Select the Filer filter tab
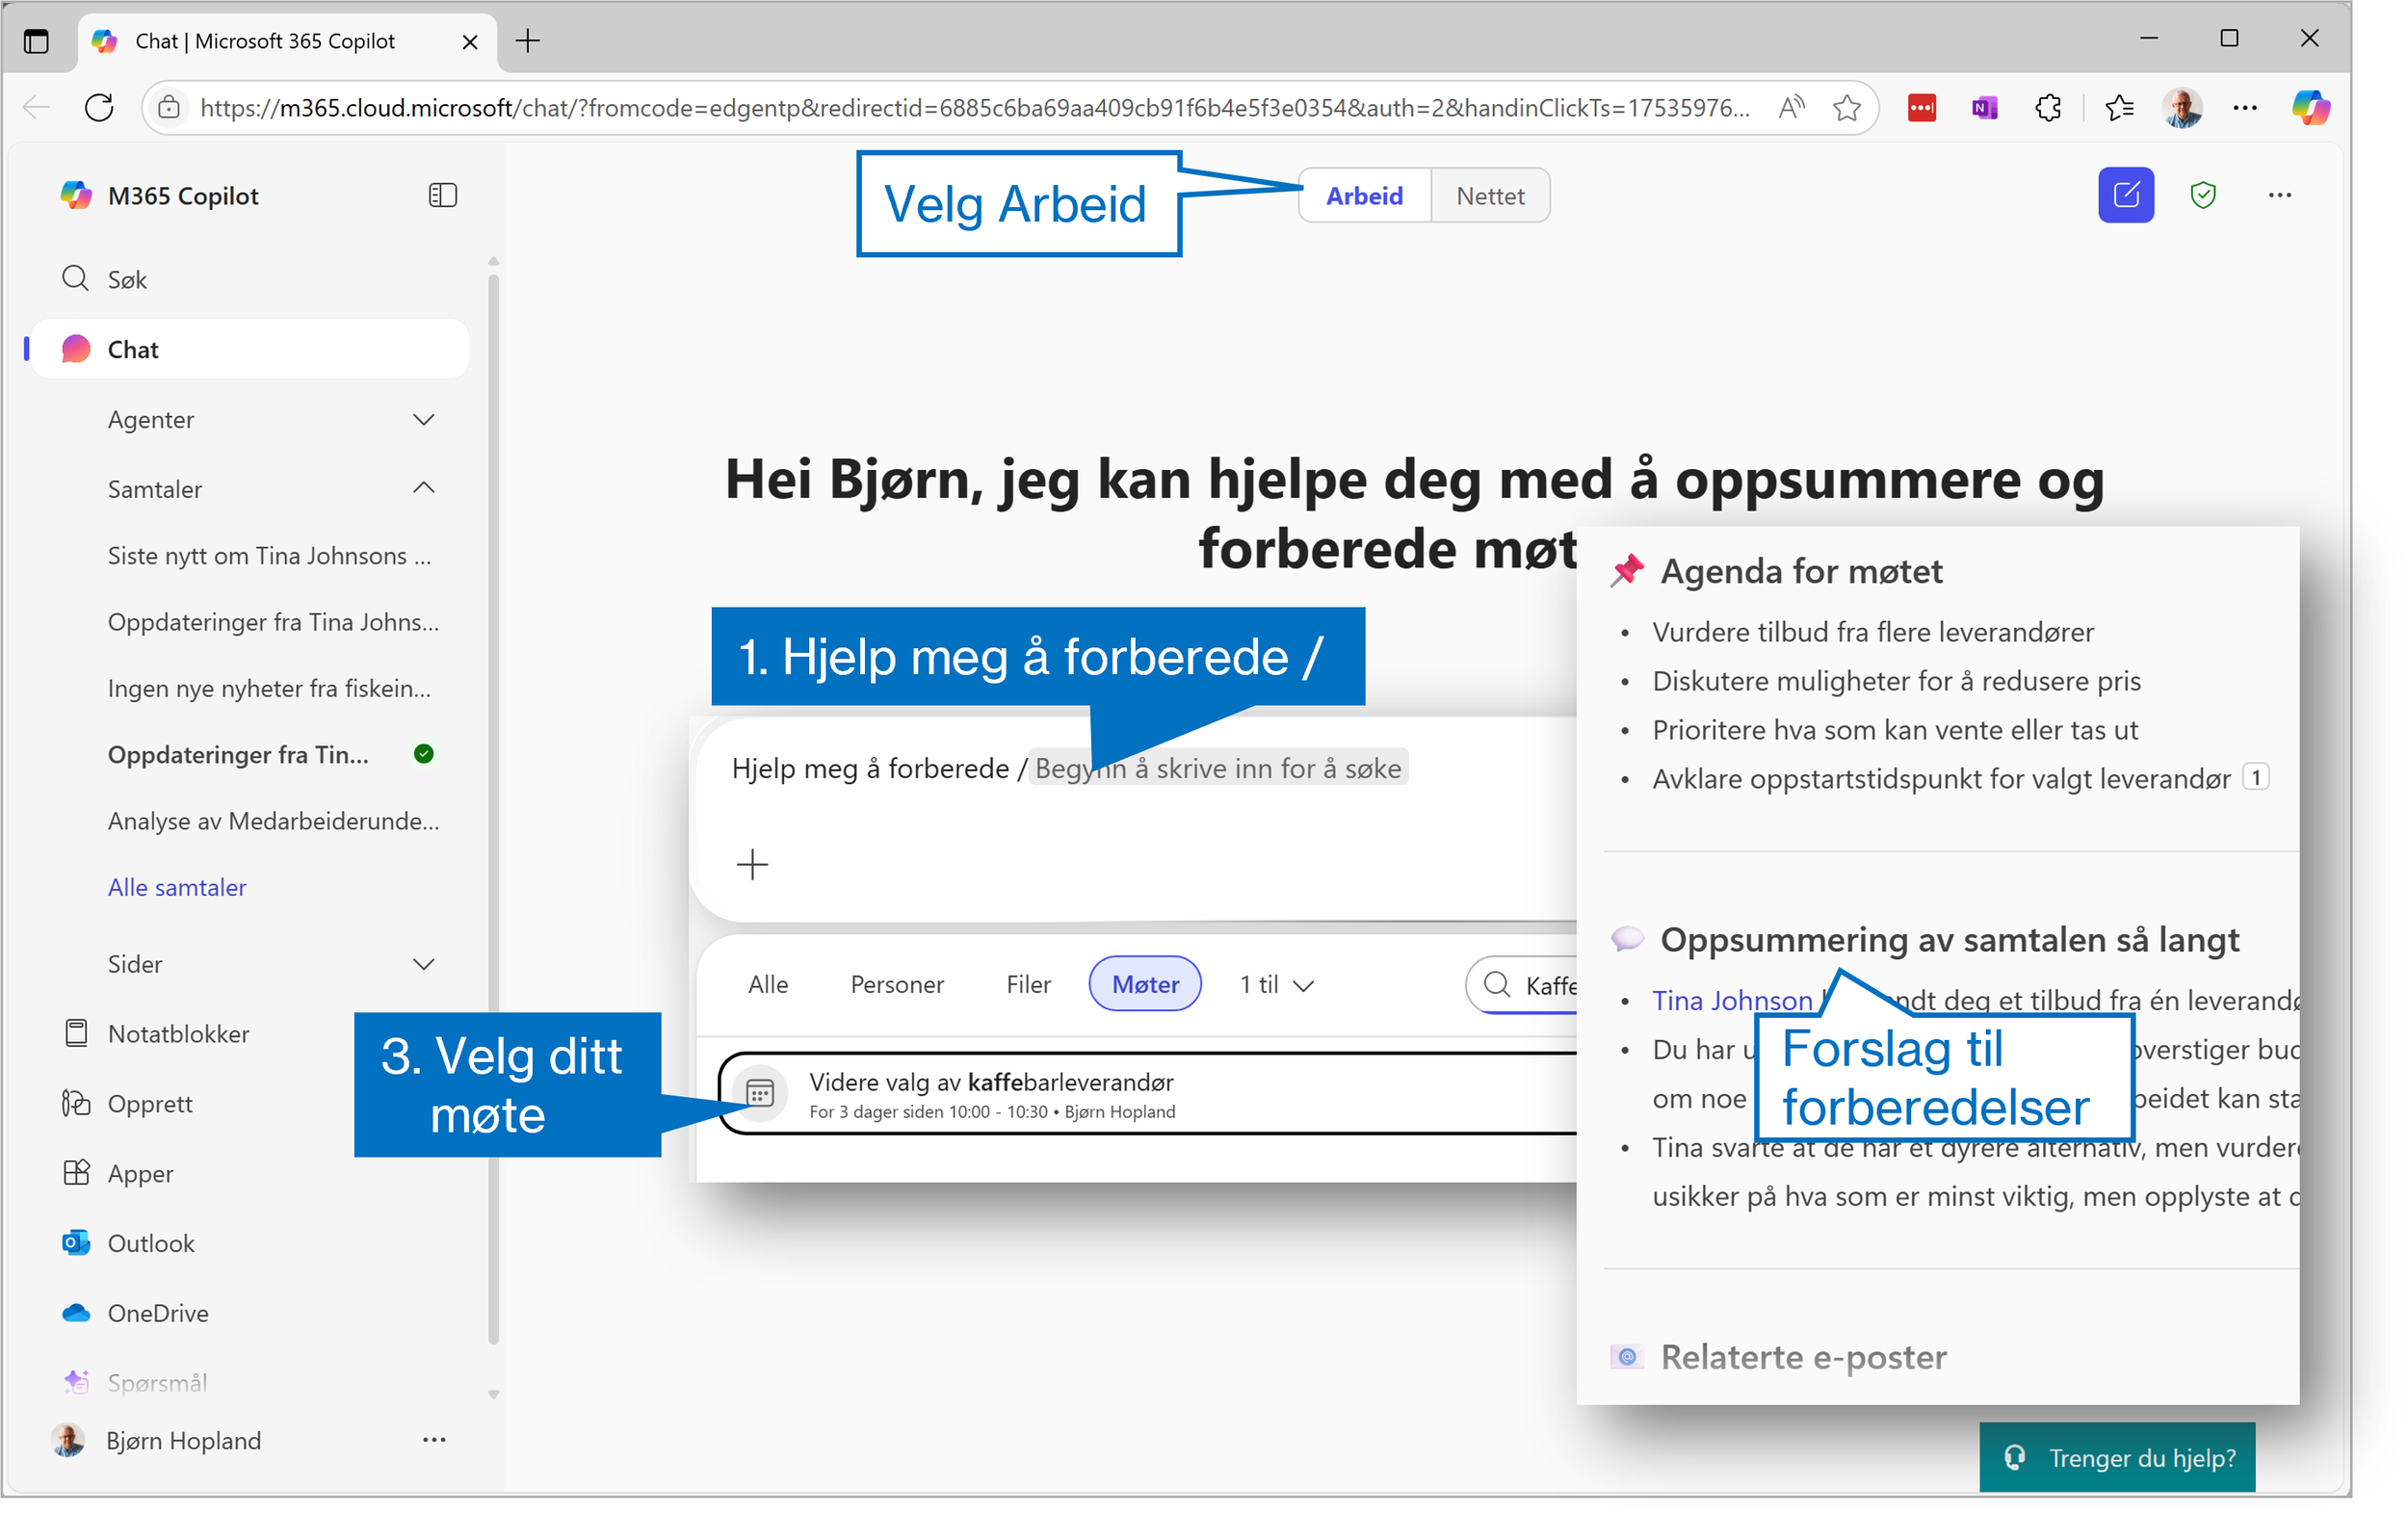2408x1513 pixels. click(x=1027, y=984)
